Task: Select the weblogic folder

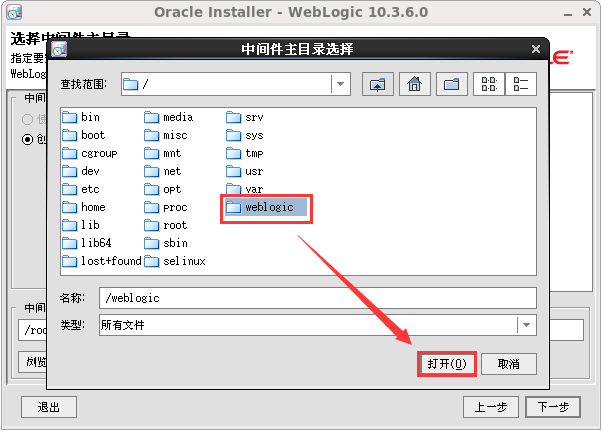Action: (x=266, y=207)
